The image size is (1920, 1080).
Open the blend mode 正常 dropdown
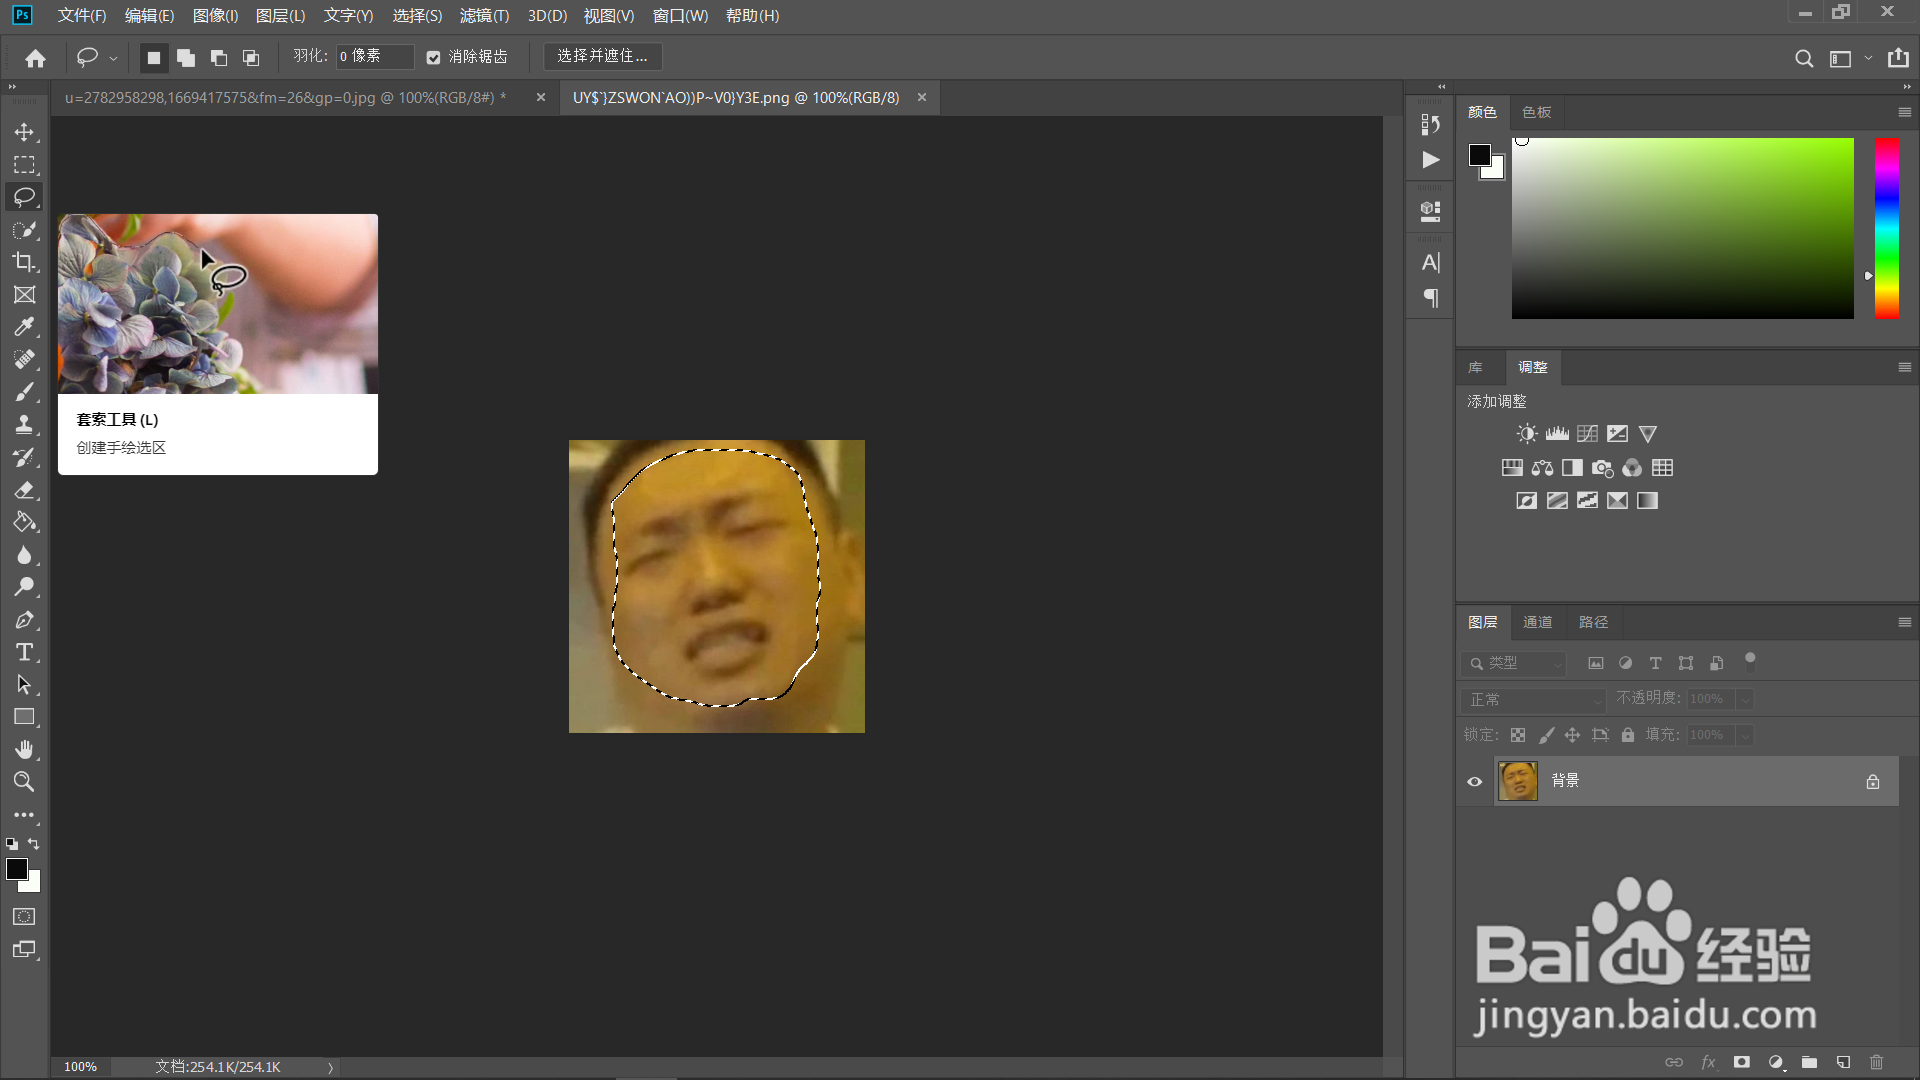pyautogui.click(x=1532, y=700)
